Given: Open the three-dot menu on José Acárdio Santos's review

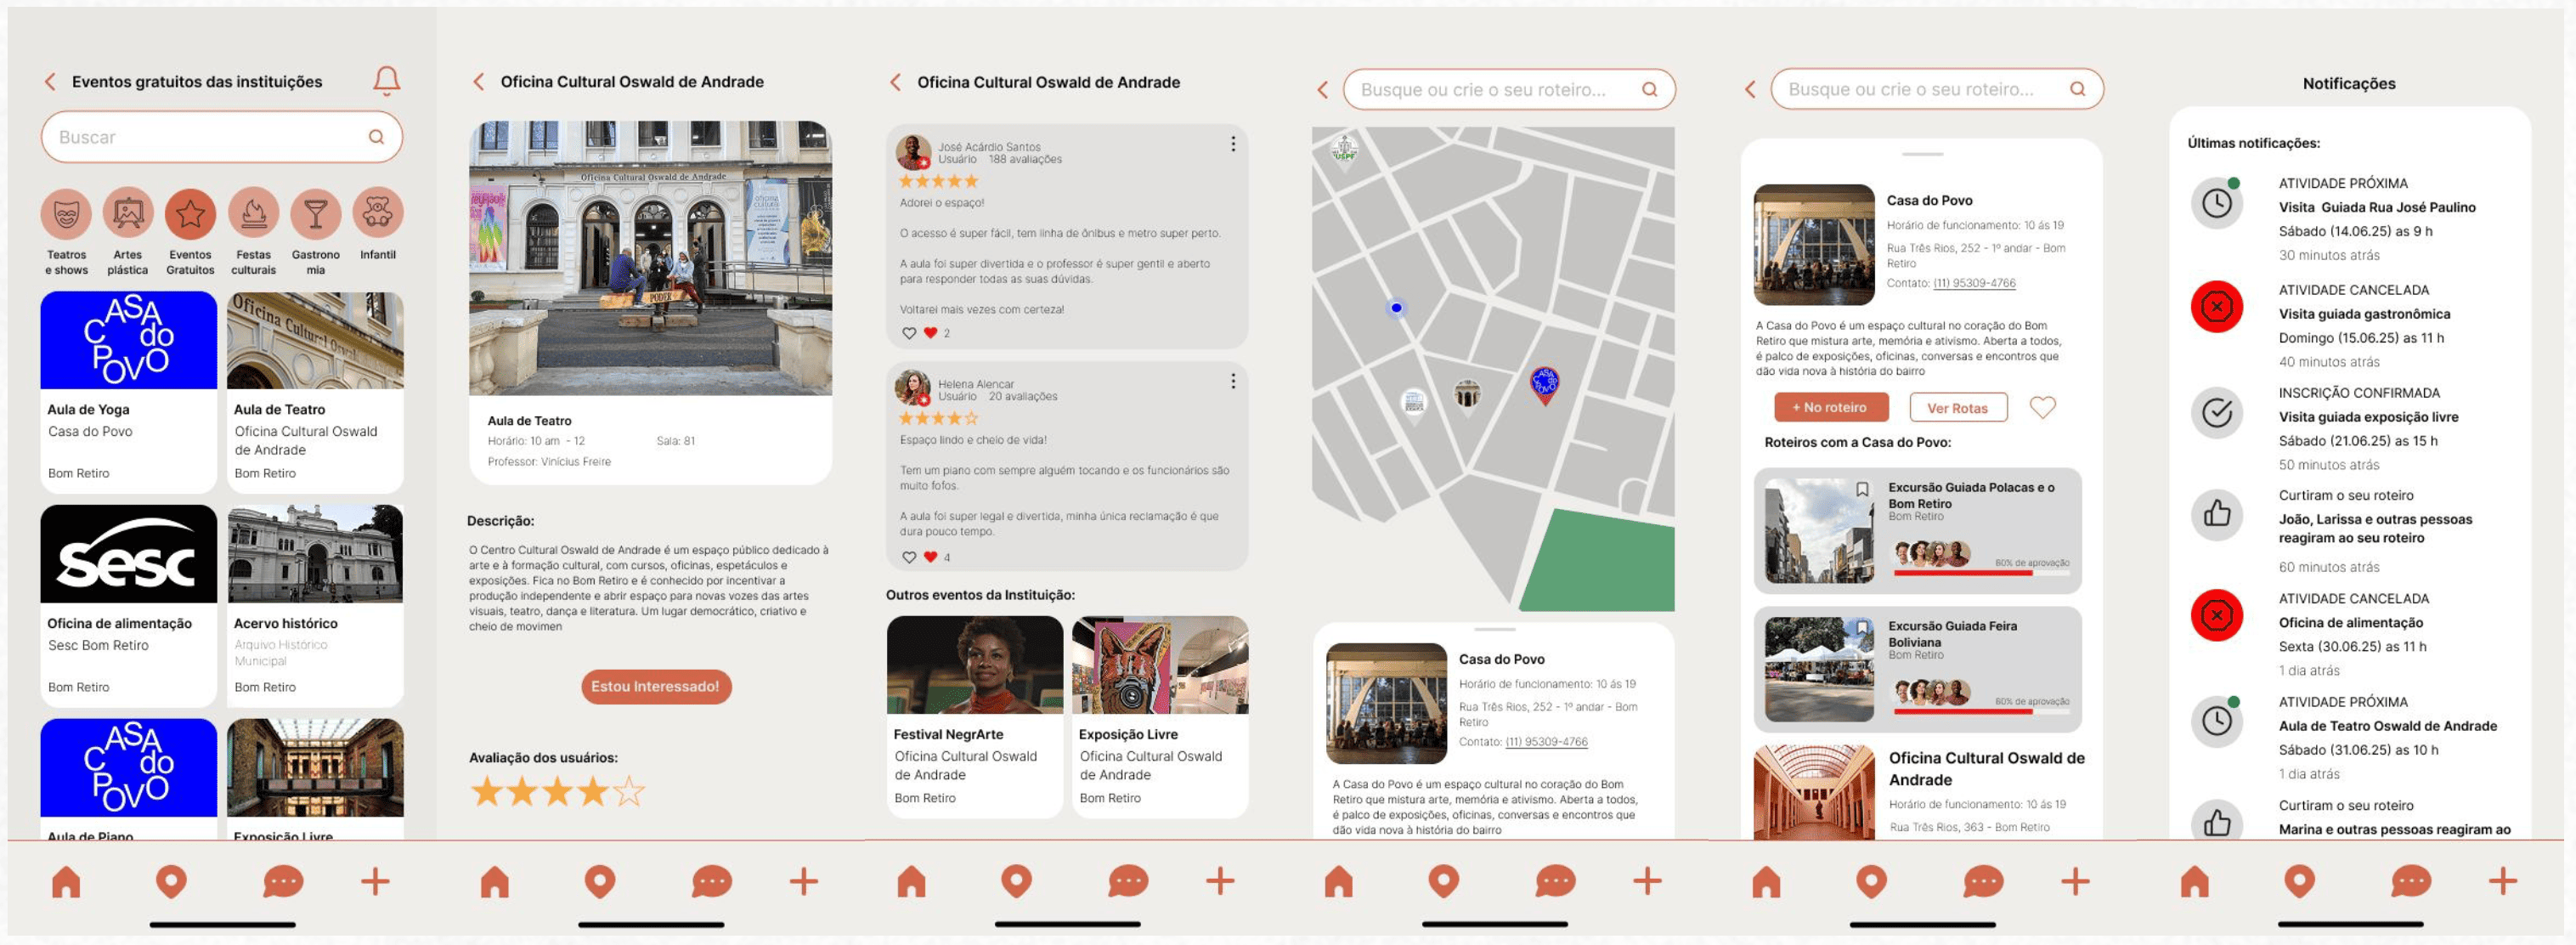Looking at the screenshot, I should point(1232,144).
